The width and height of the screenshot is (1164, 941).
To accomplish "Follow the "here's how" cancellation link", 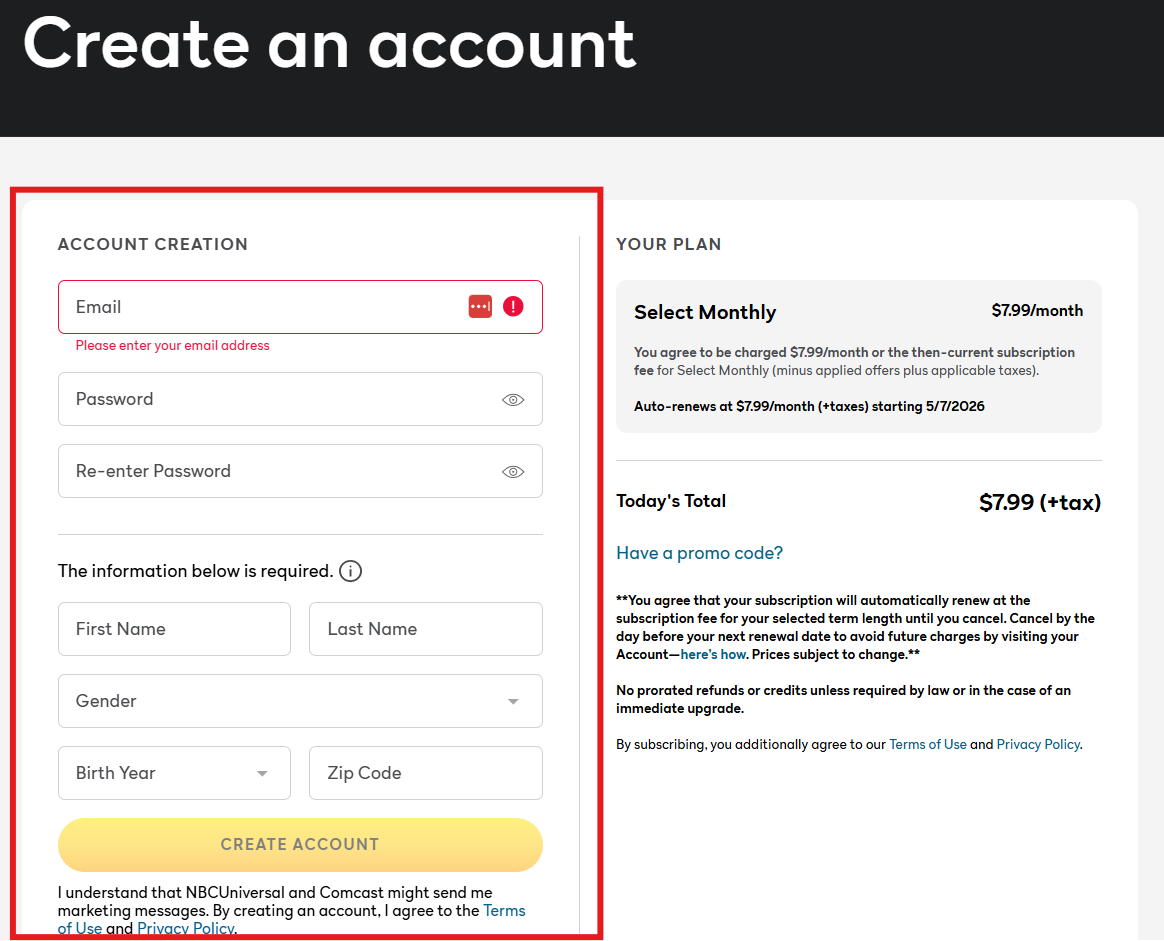I will (713, 654).
